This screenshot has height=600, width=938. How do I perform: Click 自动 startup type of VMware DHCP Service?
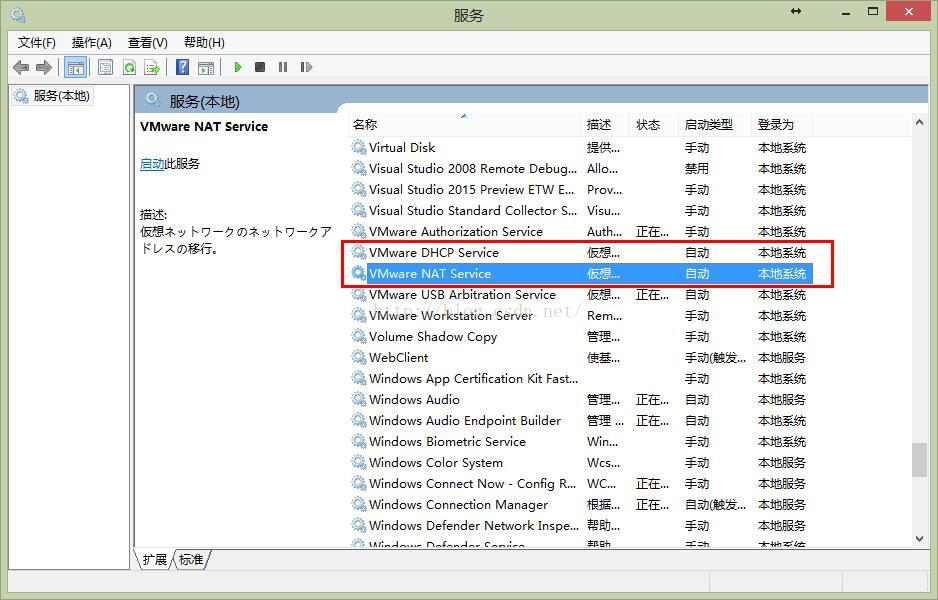(x=697, y=252)
